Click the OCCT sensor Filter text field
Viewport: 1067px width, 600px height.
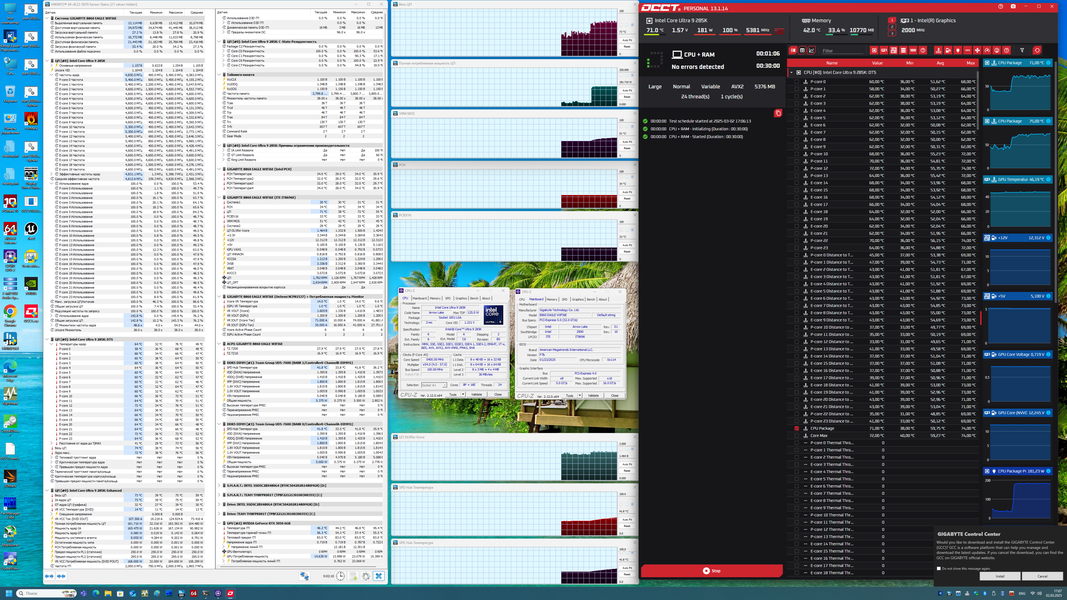[843, 50]
